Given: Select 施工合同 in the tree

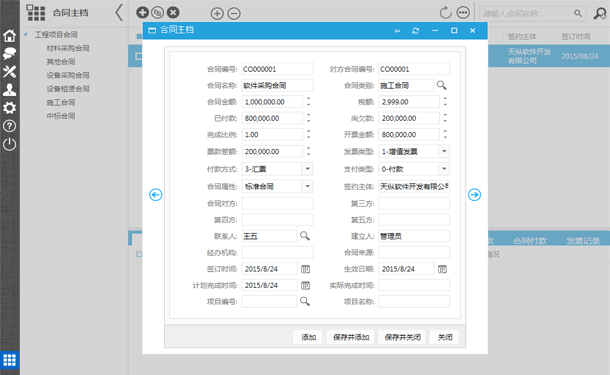Looking at the screenshot, I should pyautogui.click(x=61, y=102).
